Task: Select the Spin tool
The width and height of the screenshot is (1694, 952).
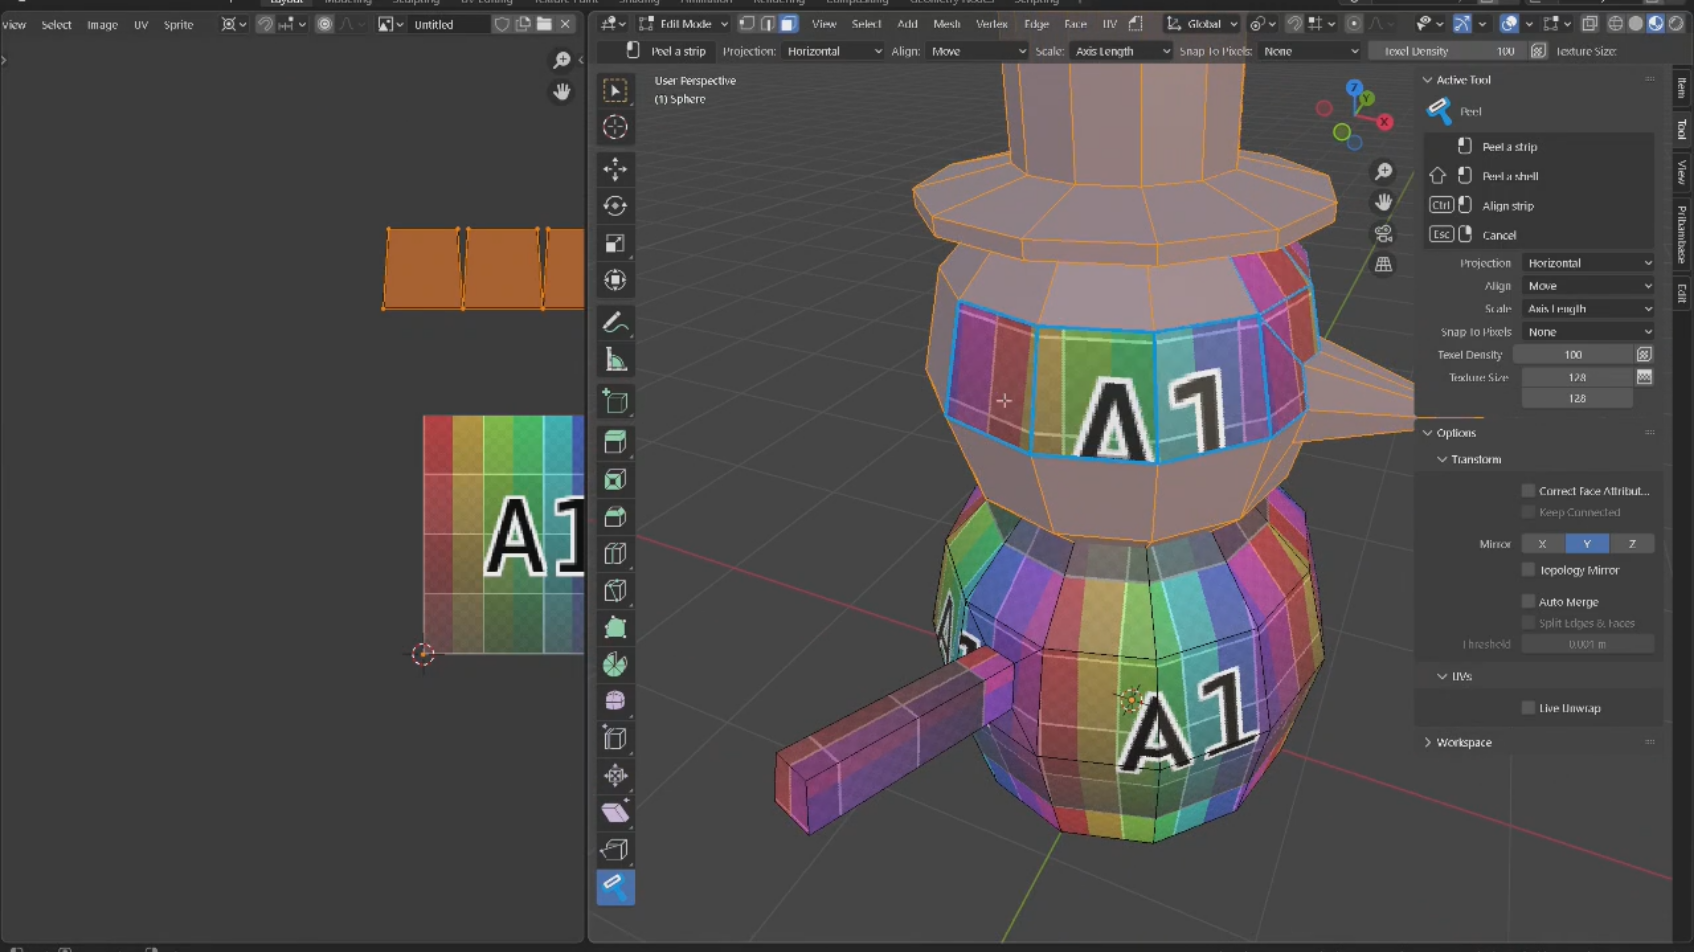Action: pos(615,665)
